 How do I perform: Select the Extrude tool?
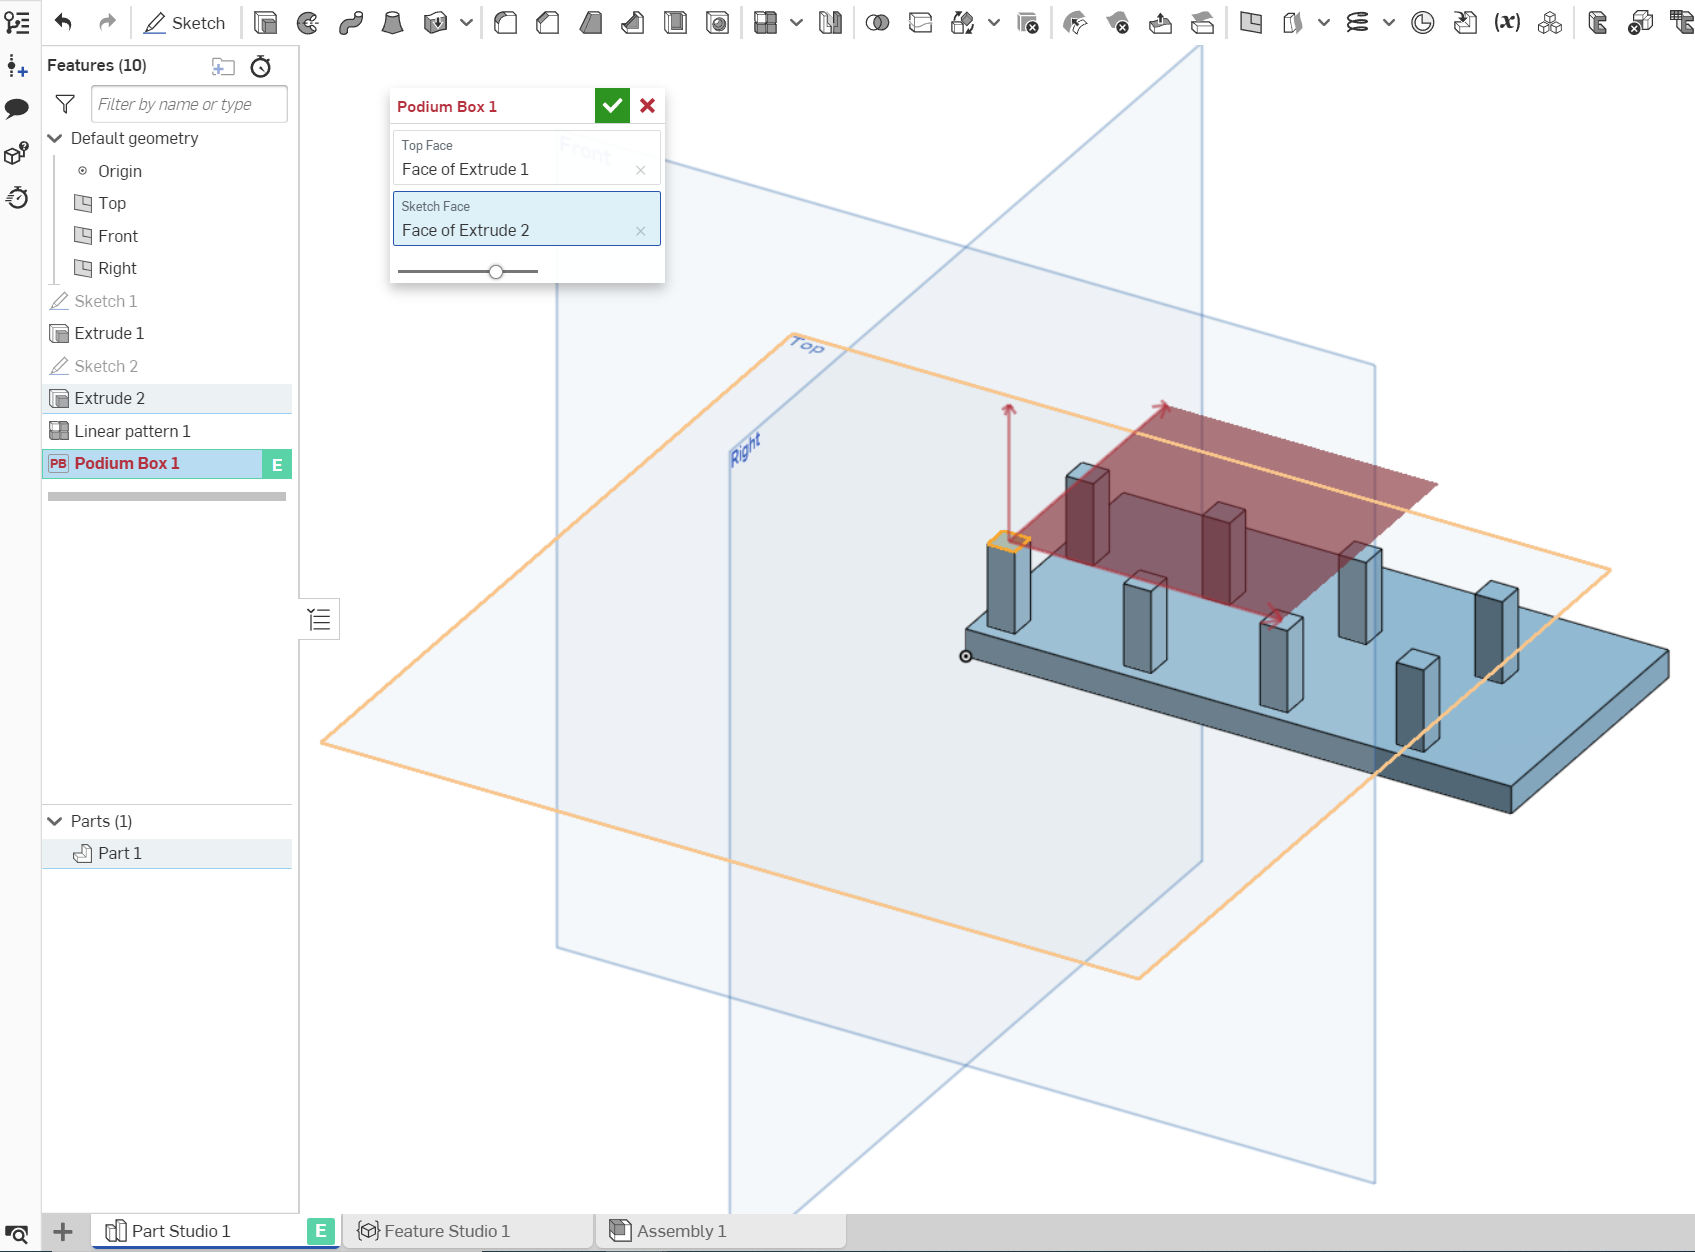pyautogui.click(x=265, y=22)
